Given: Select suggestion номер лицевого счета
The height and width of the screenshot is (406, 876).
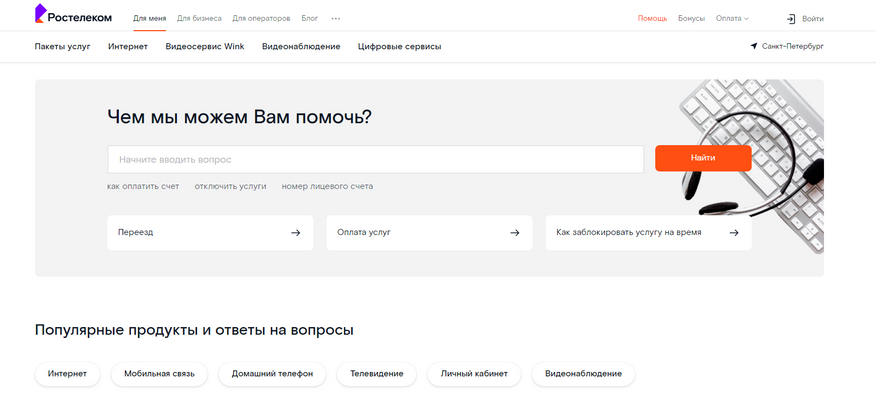Looking at the screenshot, I should (x=327, y=187).
